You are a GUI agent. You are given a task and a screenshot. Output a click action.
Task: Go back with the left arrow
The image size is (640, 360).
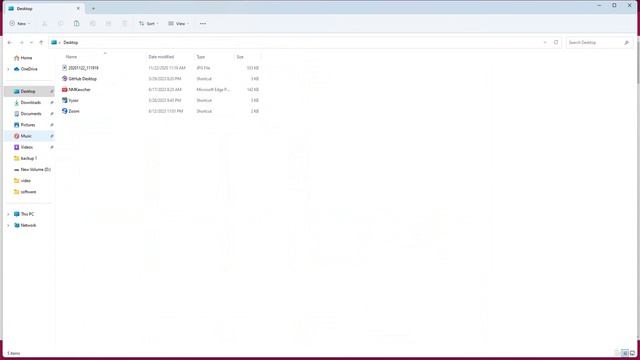click(10, 42)
